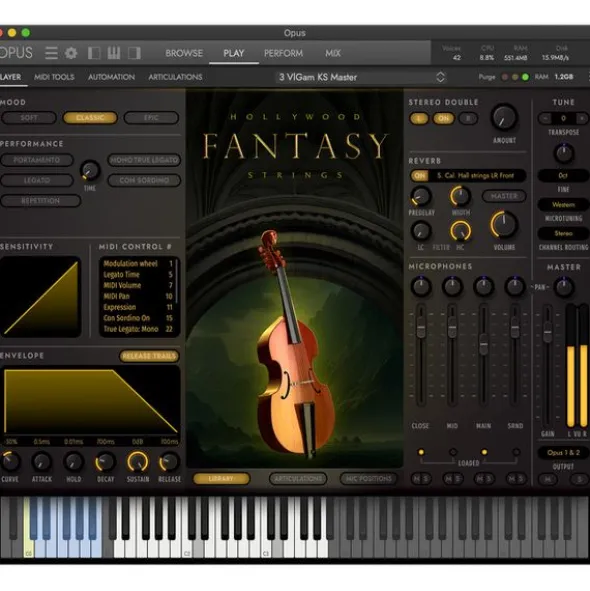Click the Fine tune knob

[x=564, y=153]
